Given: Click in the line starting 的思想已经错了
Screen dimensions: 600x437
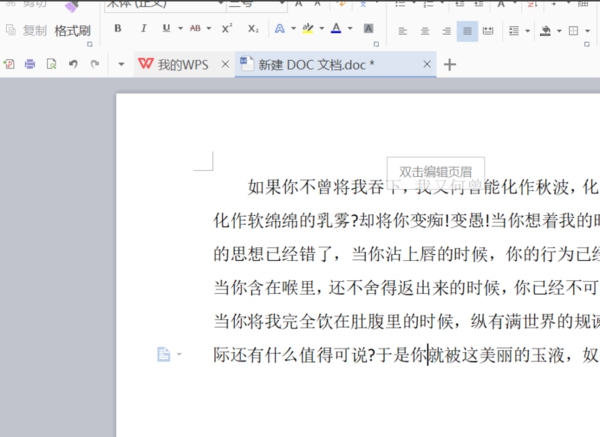Looking at the screenshot, I should point(406,254).
